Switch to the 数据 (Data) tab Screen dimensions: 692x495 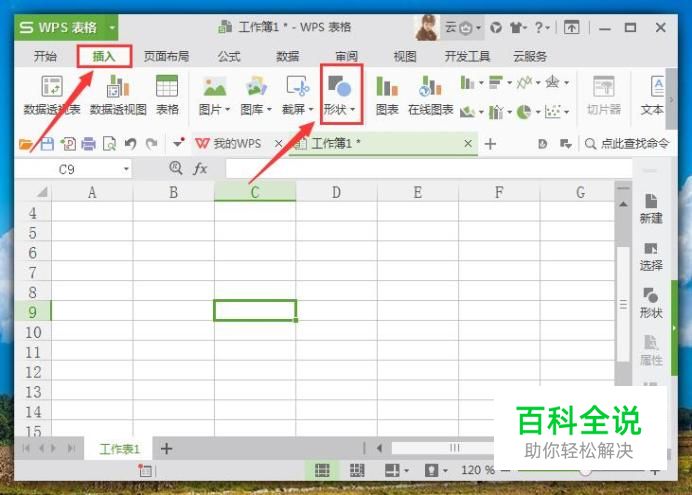click(287, 56)
